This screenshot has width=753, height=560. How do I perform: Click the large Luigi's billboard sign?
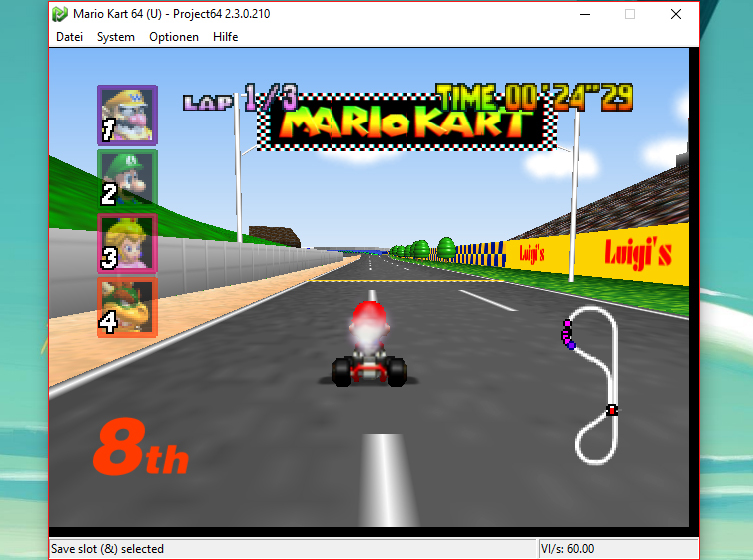[638, 254]
